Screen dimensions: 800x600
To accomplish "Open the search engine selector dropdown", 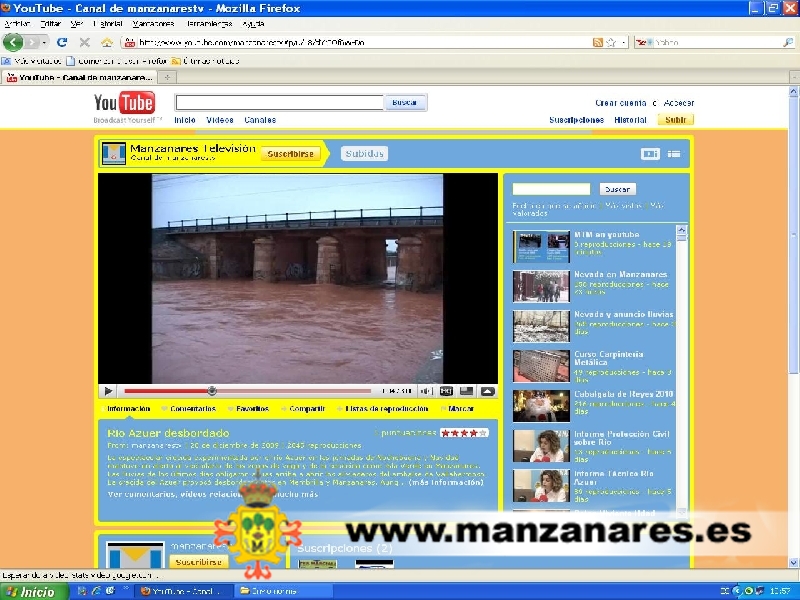I will coord(644,42).
